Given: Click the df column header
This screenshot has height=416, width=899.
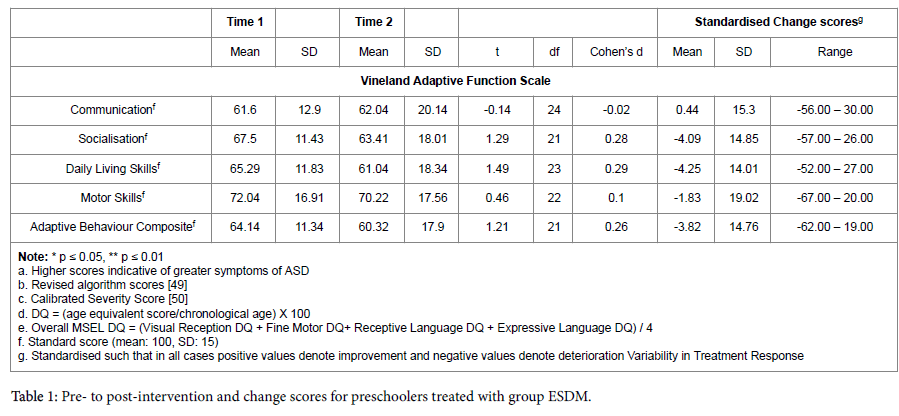Looking at the screenshot, I should 554,51.
